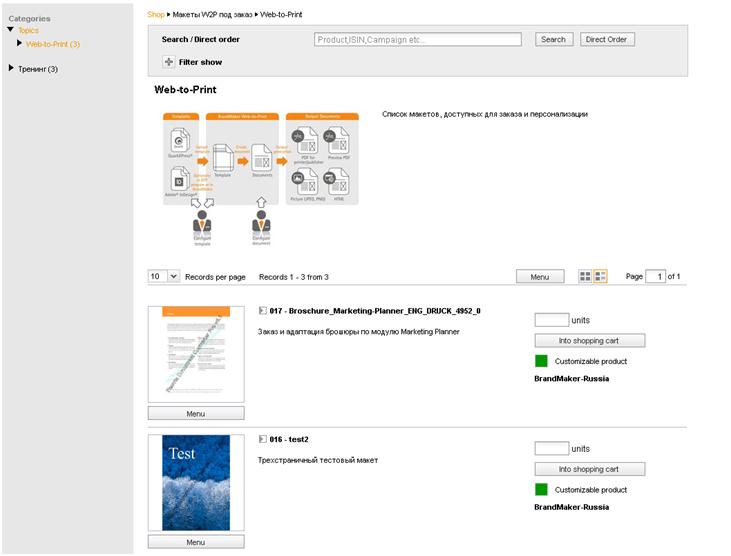Open Menu button above the product list
Image resolution: width=731 pixels, height=556 pixels.
540,276
